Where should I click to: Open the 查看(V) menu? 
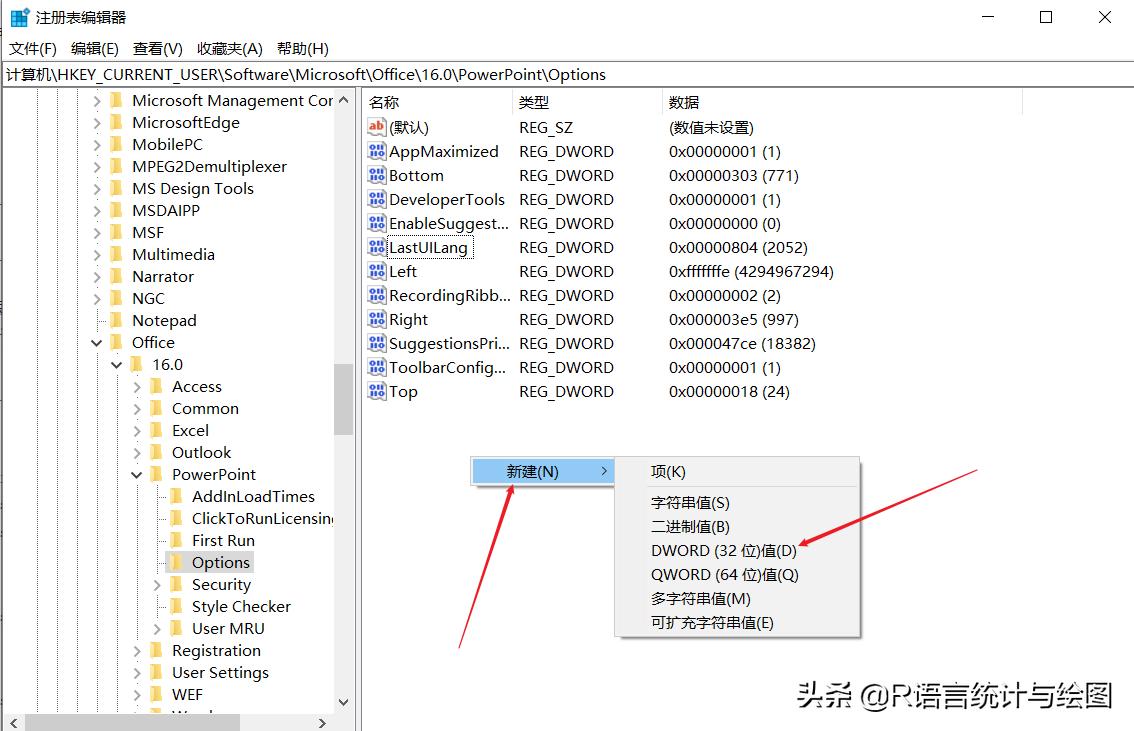(158, 48)
